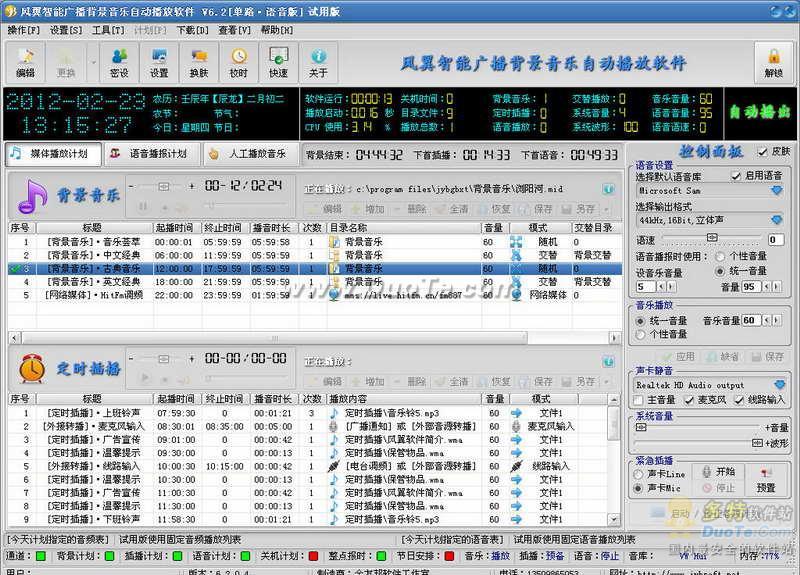
Task: Uncheck the 麦克风 mute checkbox
Action: [x=689, y=400]
